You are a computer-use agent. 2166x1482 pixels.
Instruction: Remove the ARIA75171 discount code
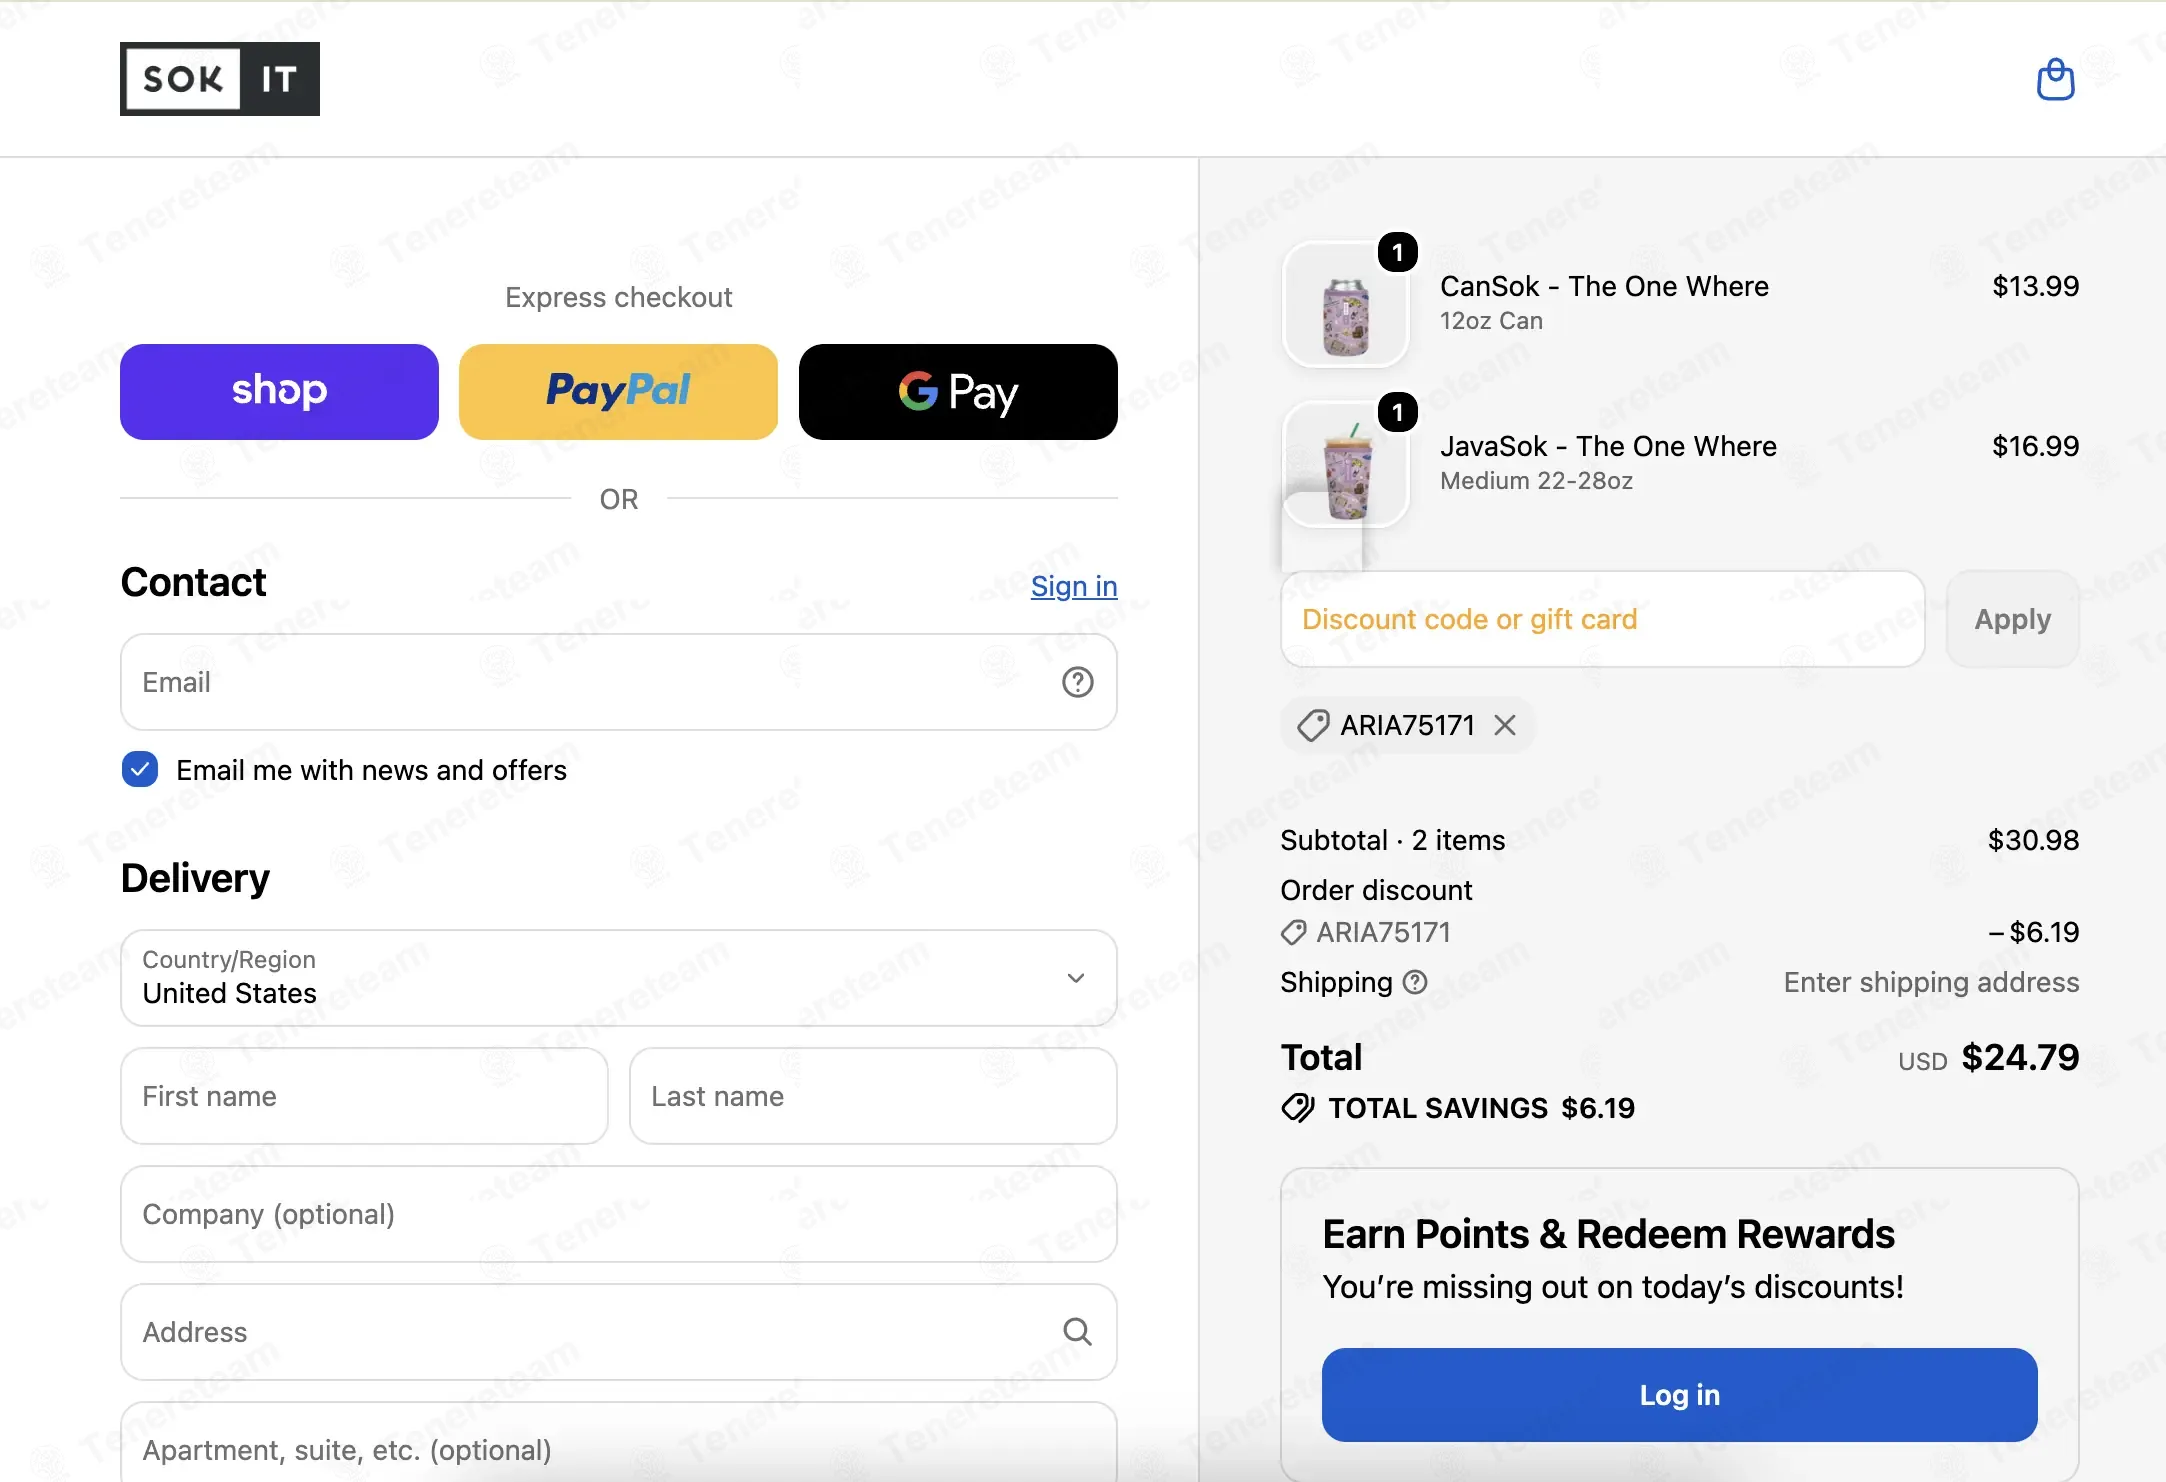pos(1505,725)
